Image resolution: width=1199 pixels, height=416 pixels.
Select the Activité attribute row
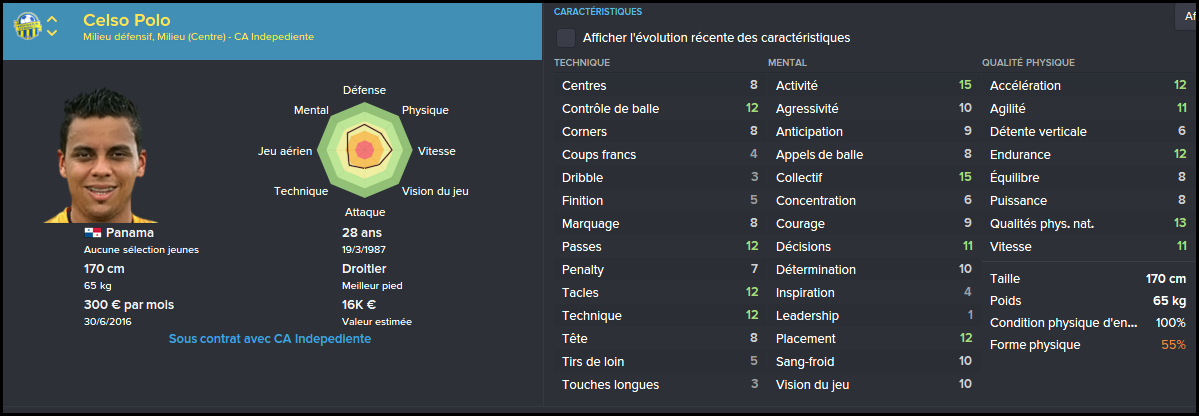click(x=873, y=86)
